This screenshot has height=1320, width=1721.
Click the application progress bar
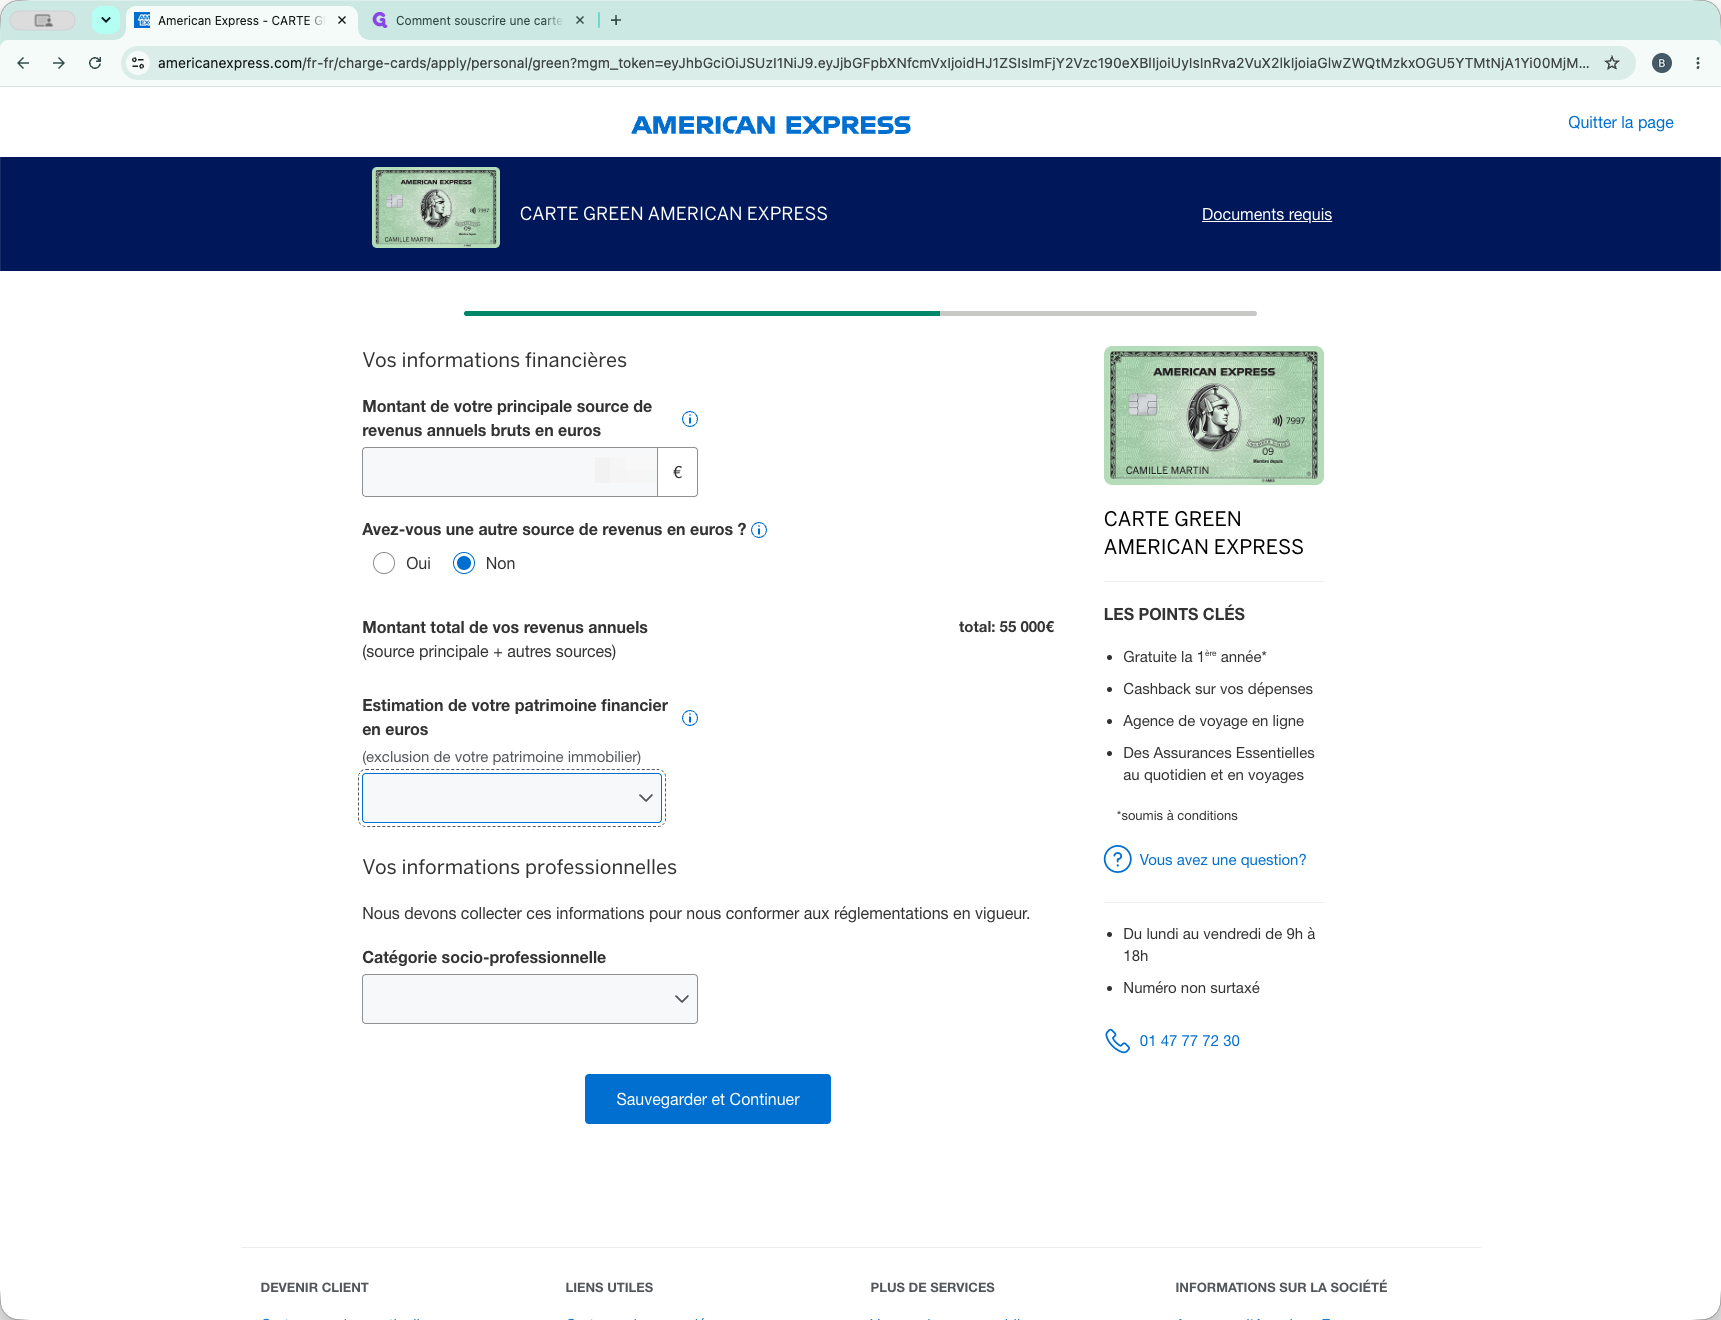coord(860,313)
